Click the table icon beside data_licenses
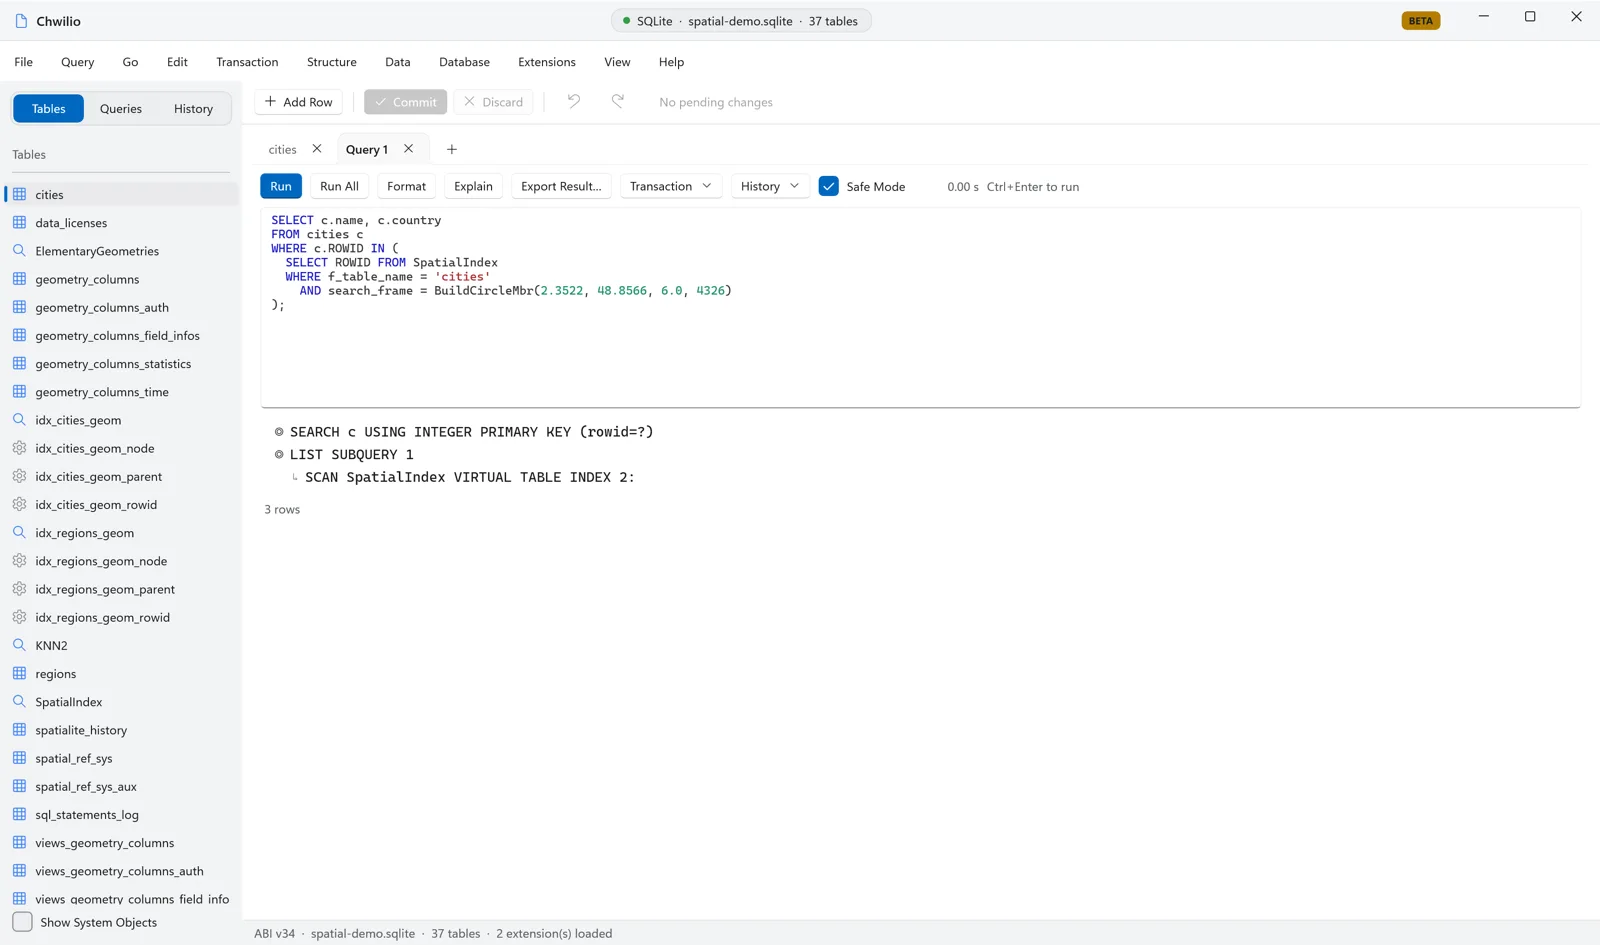Viewport: 1600px width, 945px height. click(x=19, y=222)
